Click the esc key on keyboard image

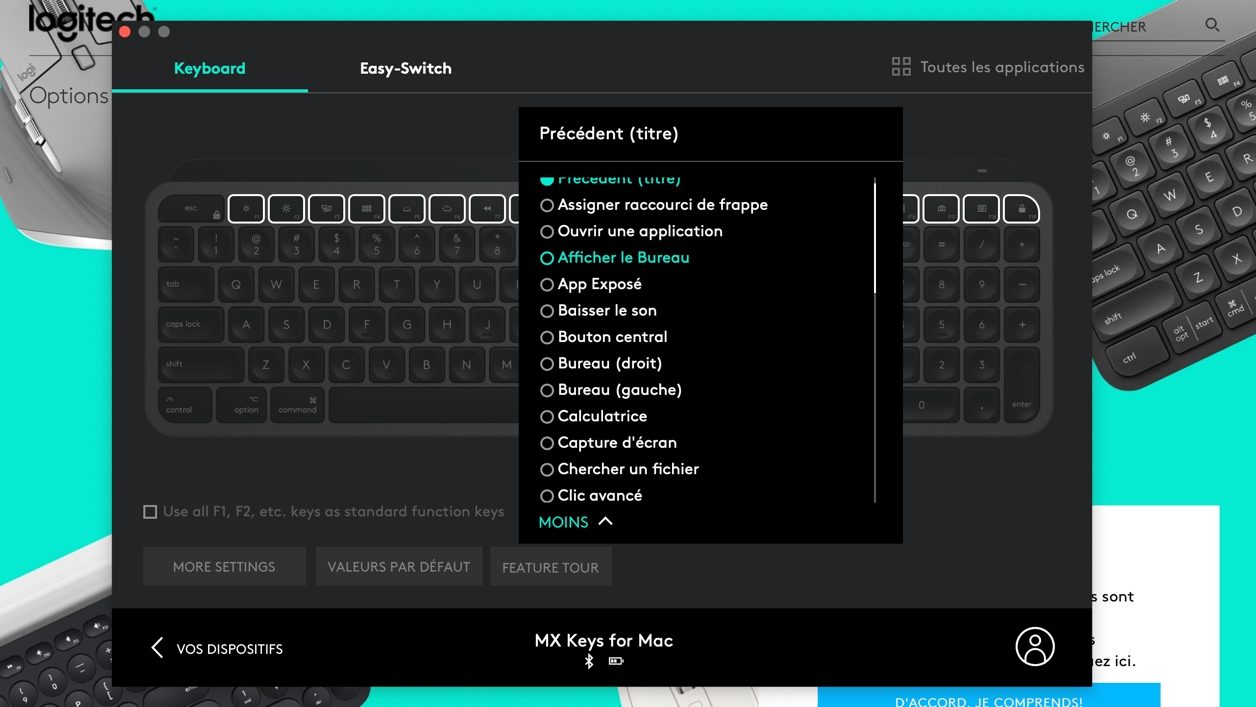pos(190,209)
